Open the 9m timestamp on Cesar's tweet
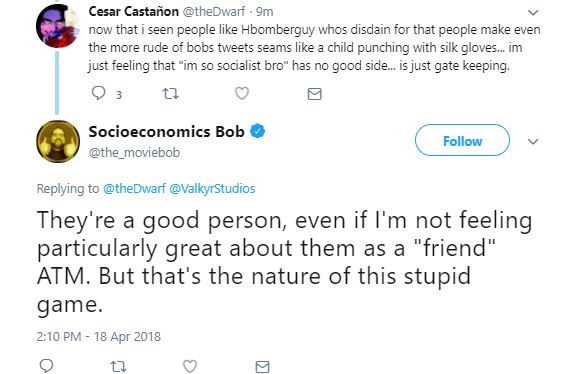This screenshot has width=575, height=374. click(264, 12)
